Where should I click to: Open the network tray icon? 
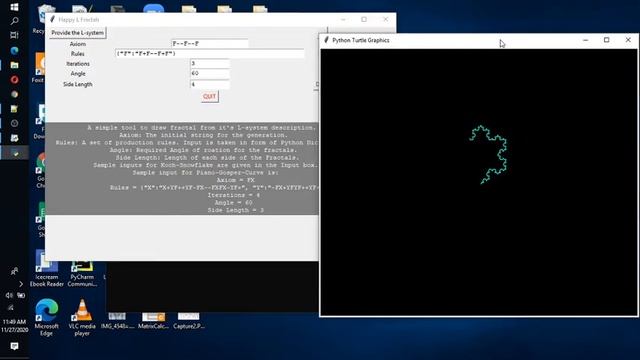(11, 308)
